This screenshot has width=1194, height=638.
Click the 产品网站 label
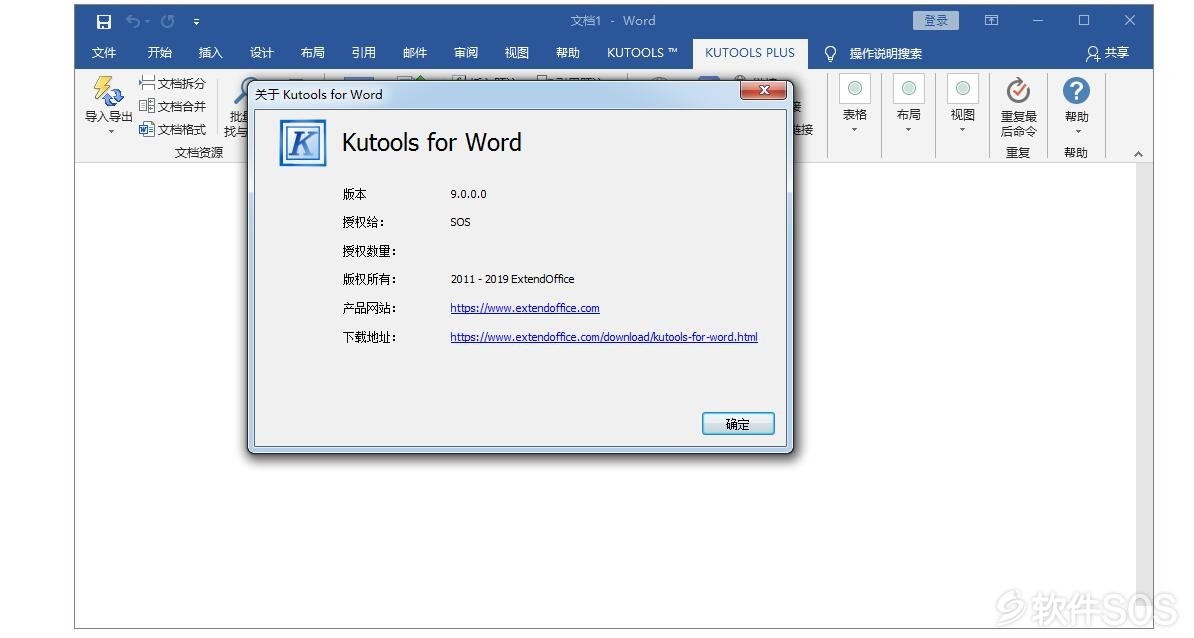point(369,308)
